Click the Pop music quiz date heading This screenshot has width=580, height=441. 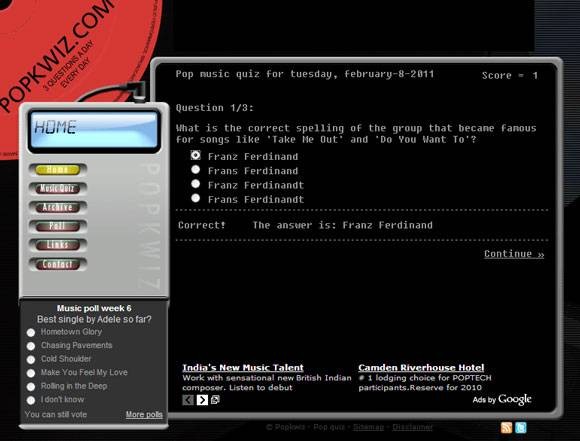(305, 74)
